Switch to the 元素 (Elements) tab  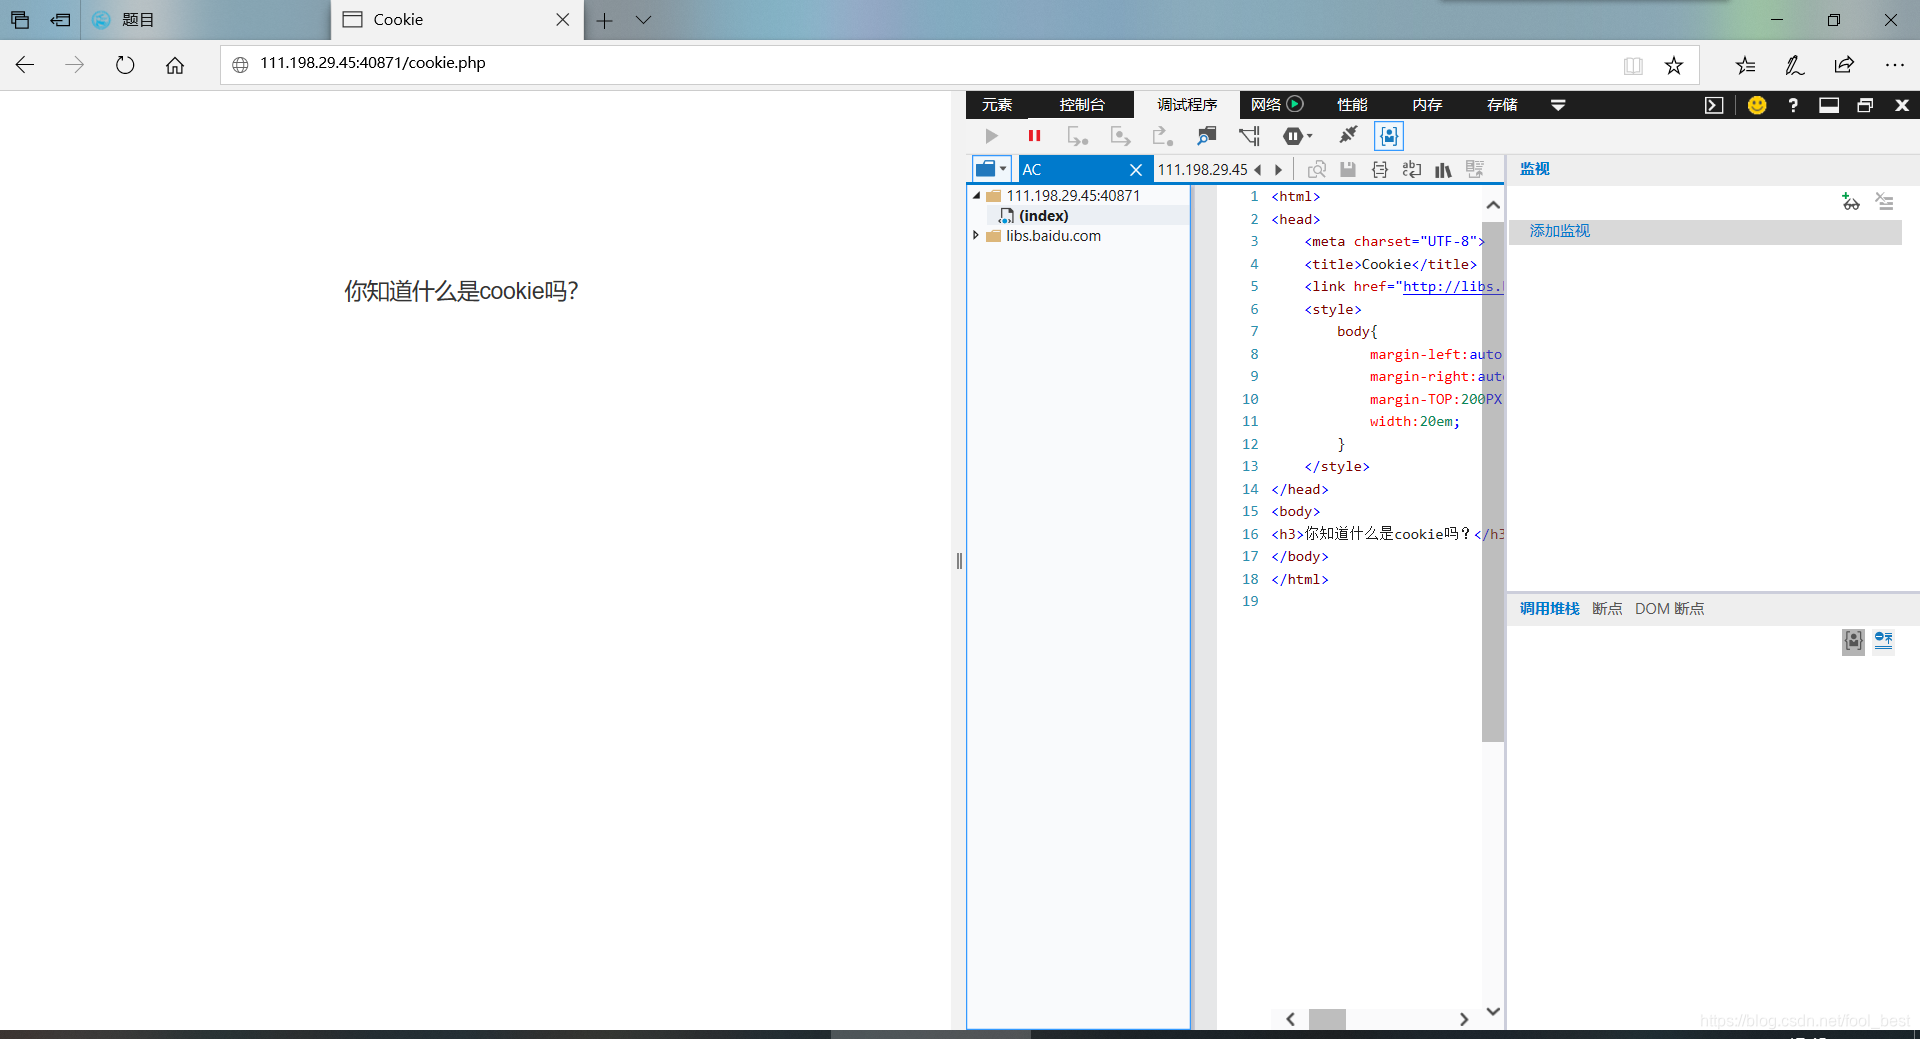click(x=997, y=105)
